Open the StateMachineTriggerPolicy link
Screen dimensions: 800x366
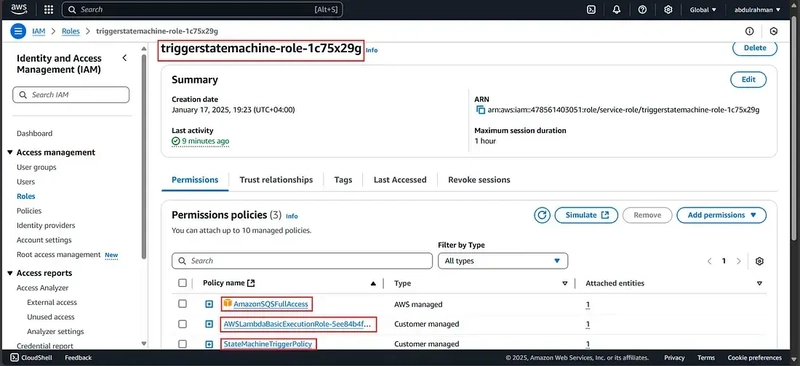click(x=267, y=344)
